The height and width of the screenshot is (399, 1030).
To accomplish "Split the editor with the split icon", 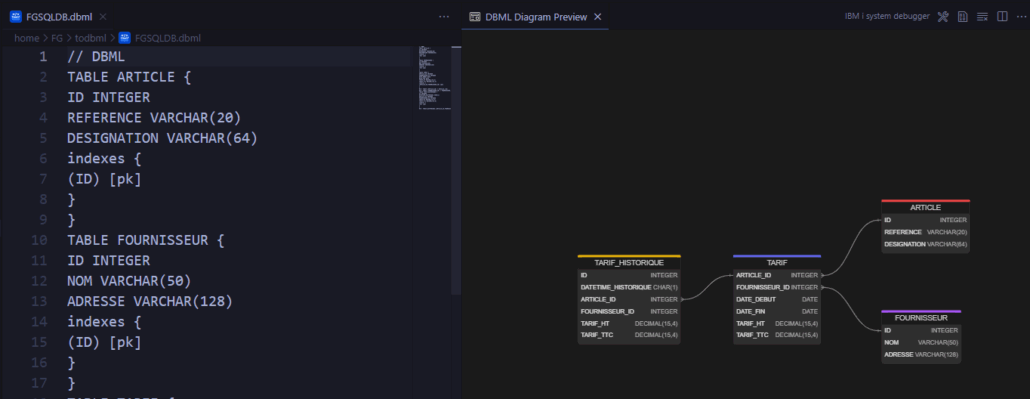I will (x=1002, y=16).
